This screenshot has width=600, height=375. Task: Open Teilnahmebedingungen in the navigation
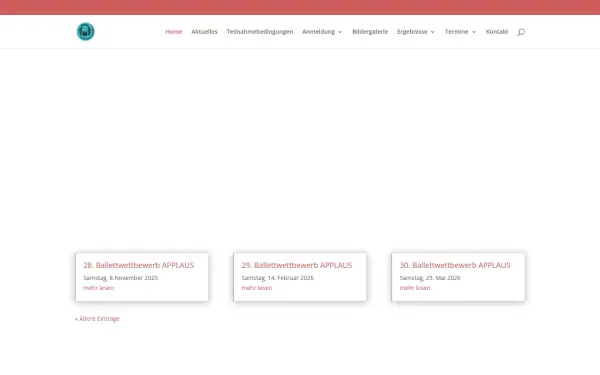[x=260, y=32]
